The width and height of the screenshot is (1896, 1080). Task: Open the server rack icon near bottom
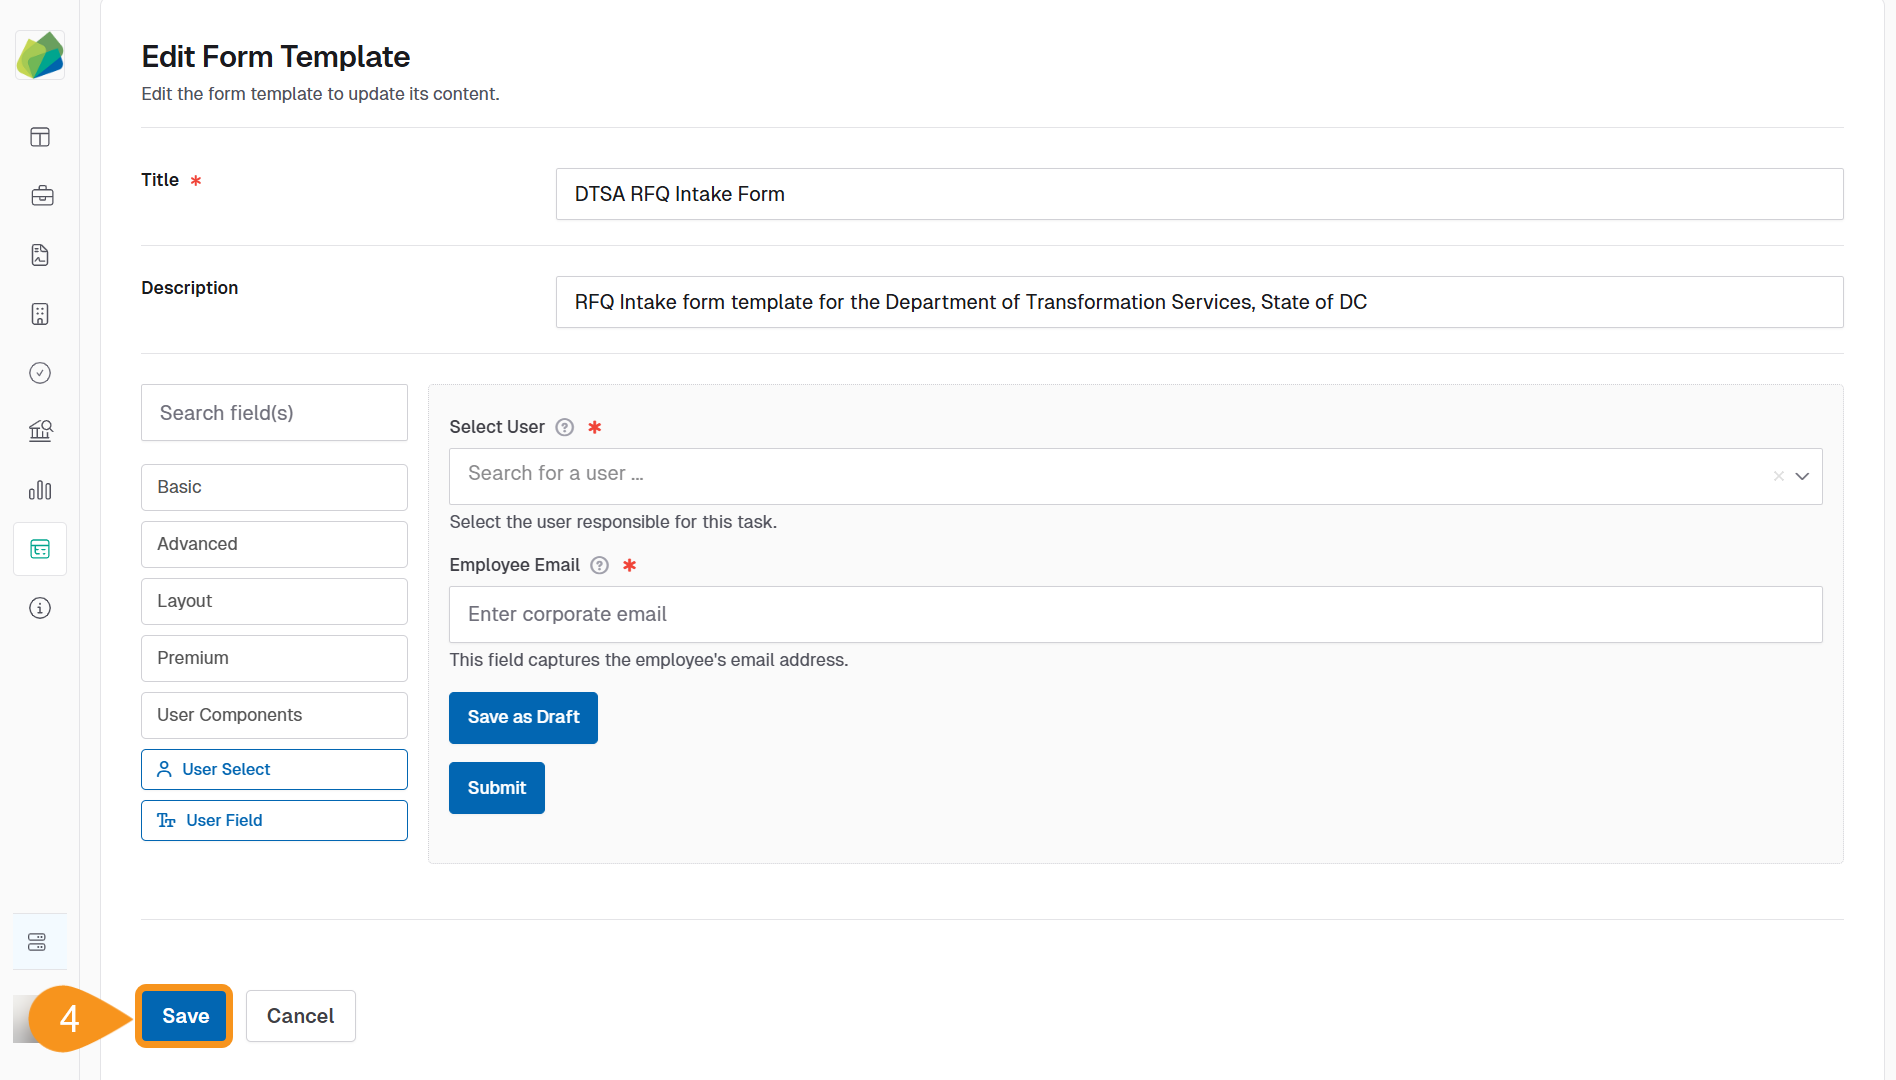[37, 941]
